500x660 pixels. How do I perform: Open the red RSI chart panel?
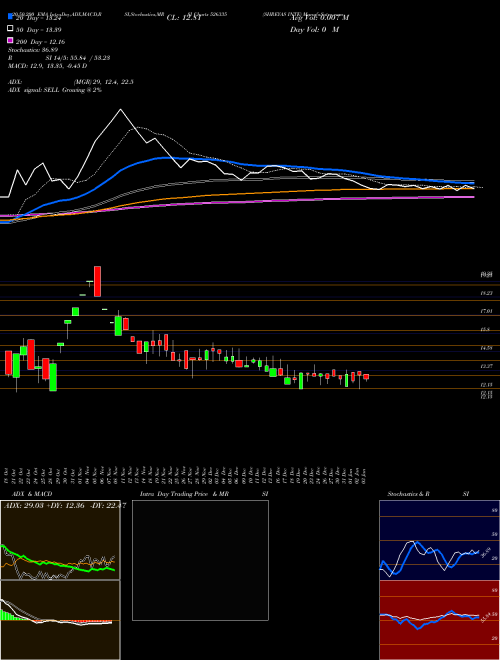point(439,620)
